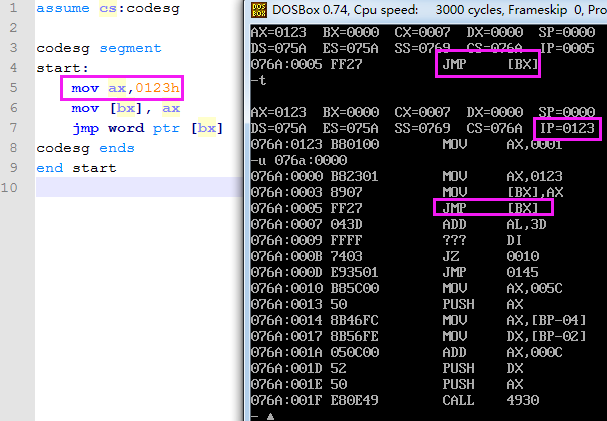This screenshot has width=607, height=421.
Task: Click '076A:0007 043D' ADD AL,3D line
Action: (399, 224)
